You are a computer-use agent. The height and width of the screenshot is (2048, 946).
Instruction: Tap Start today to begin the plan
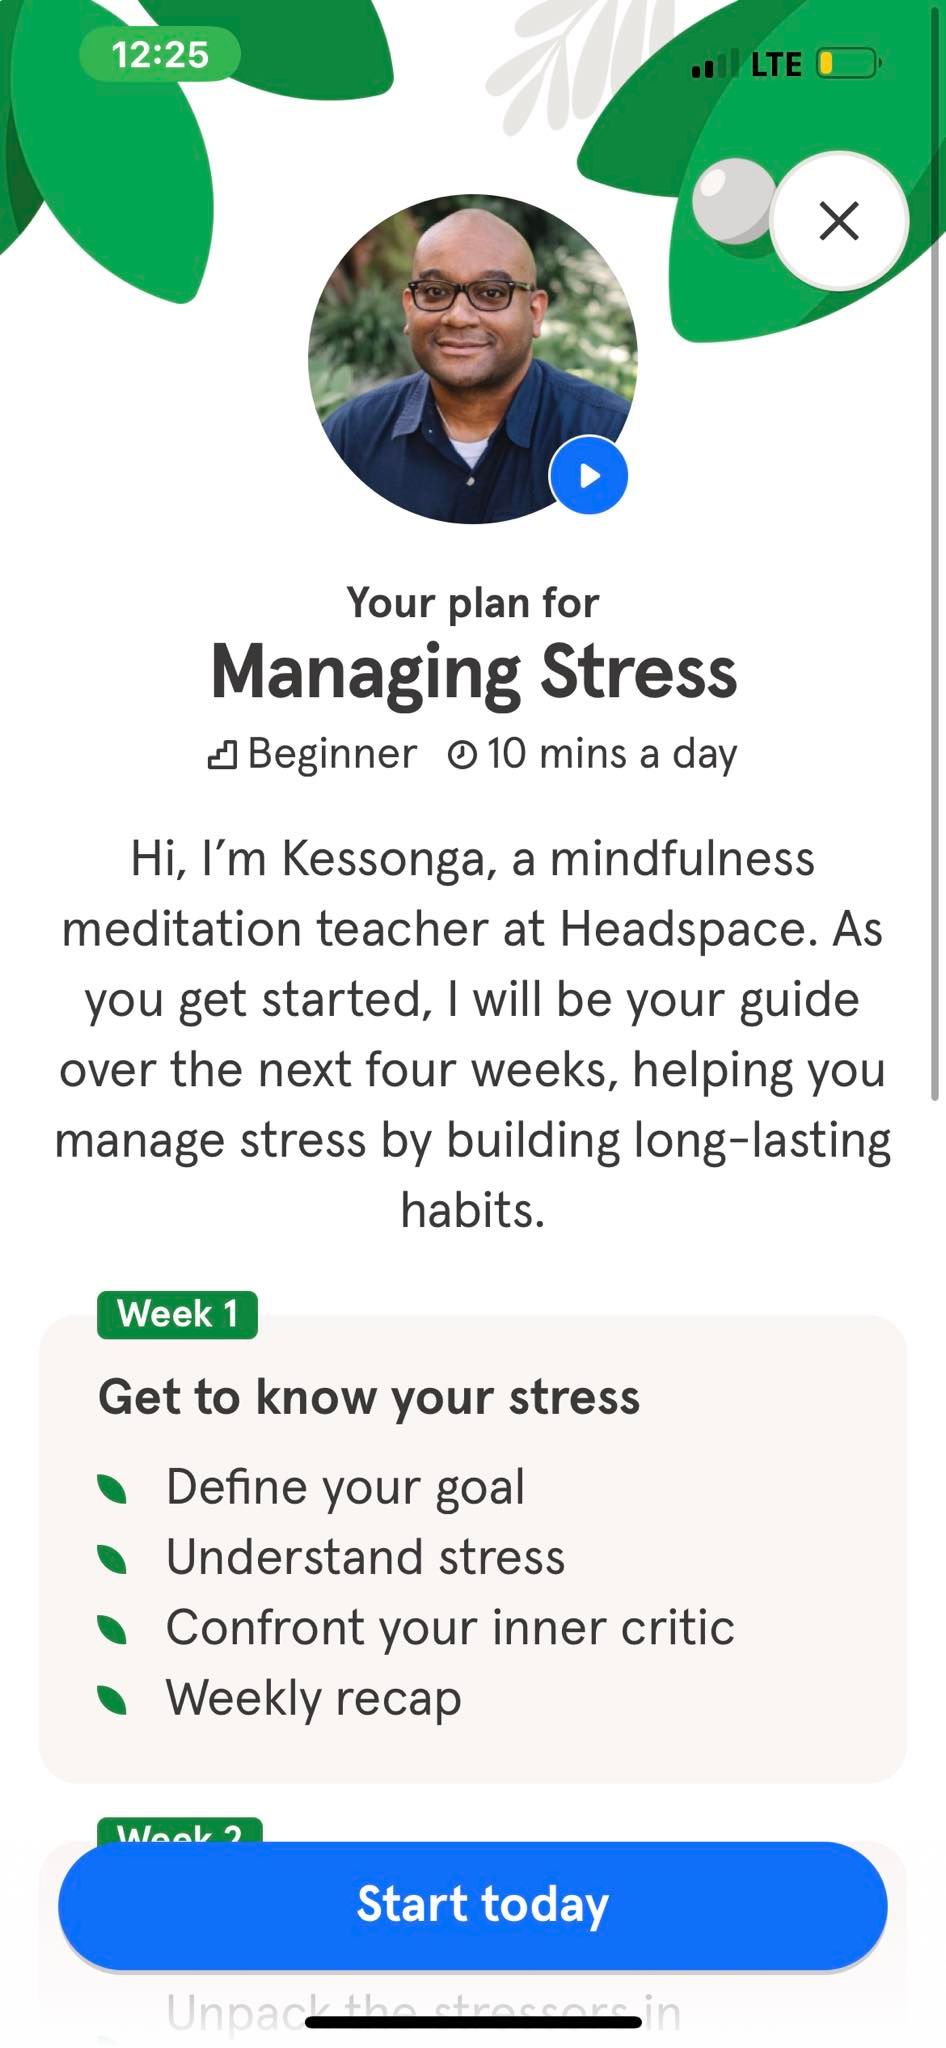click(473, 1904)
